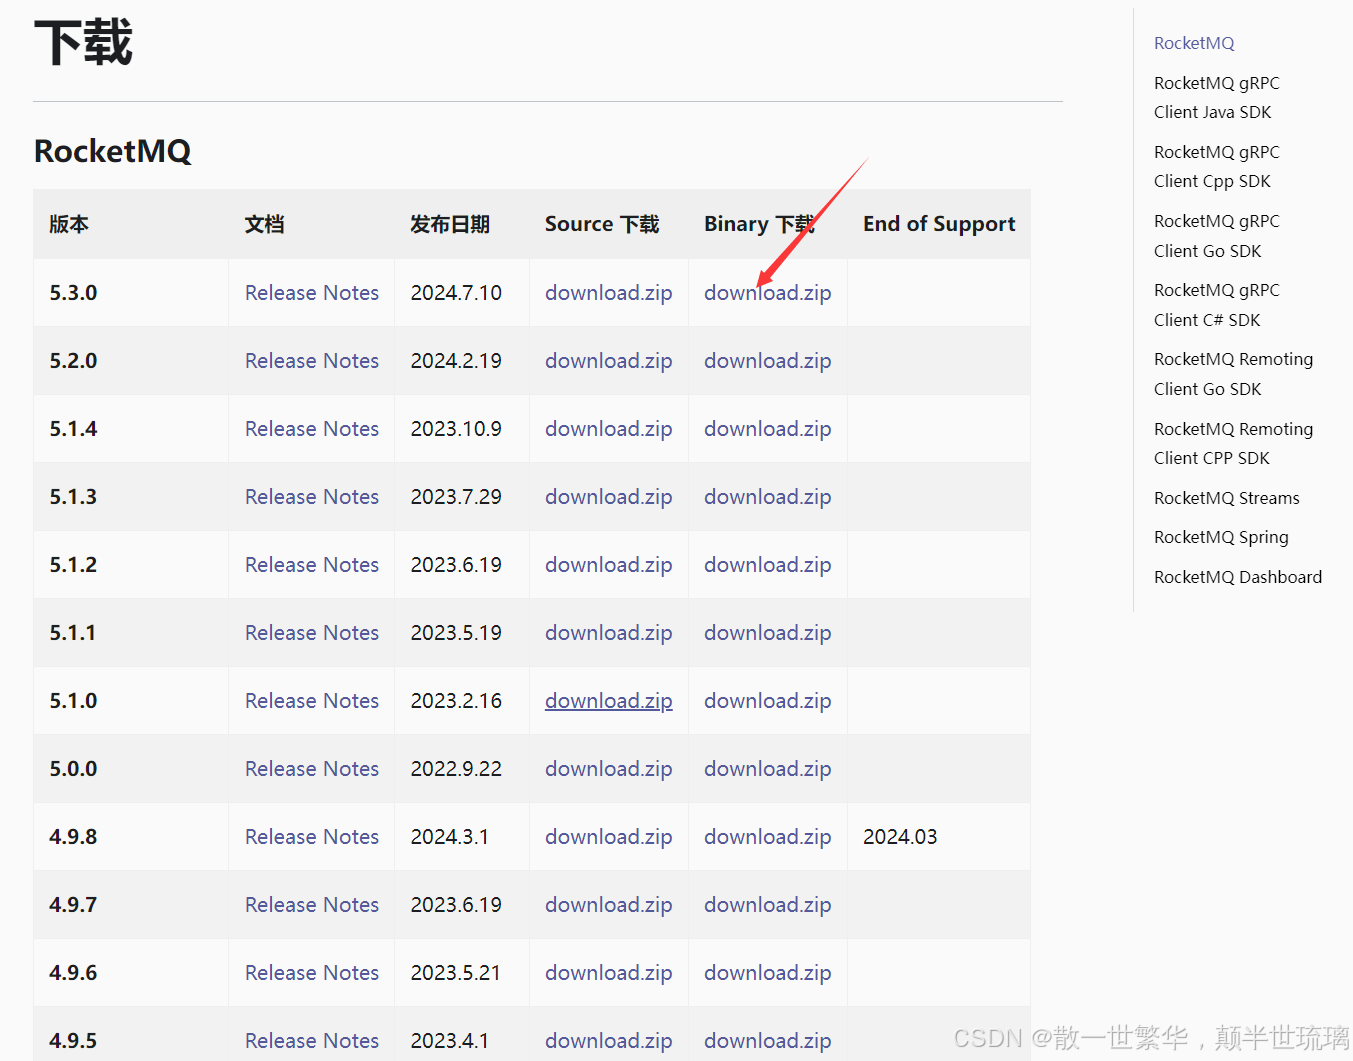Open Release Notes for version 5.0.0
This screenshot has width=1353, height=1061.
tap(312, 769)
